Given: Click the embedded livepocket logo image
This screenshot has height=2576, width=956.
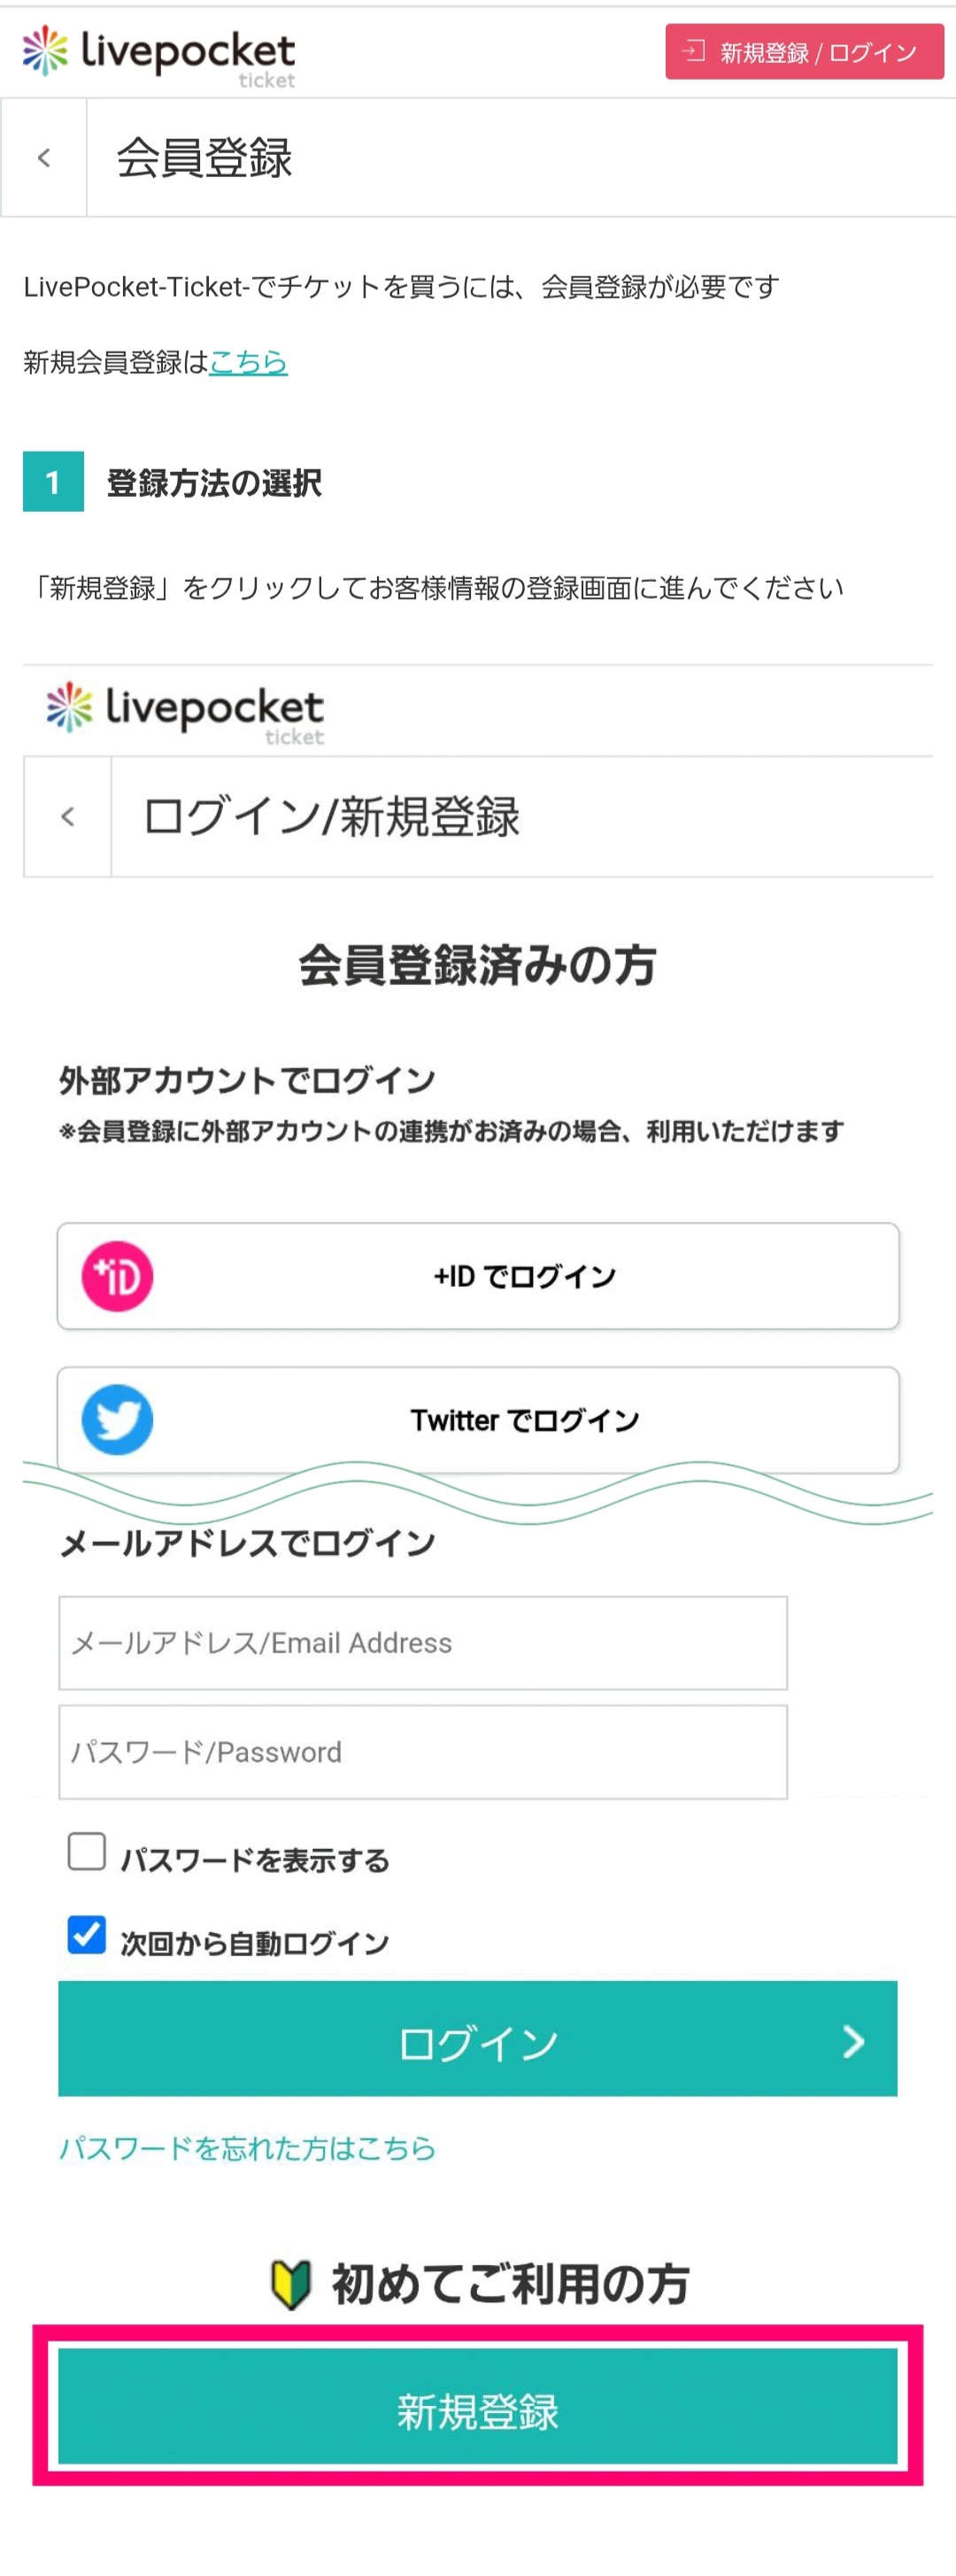Looking at the screenshot, I should 185,711.
